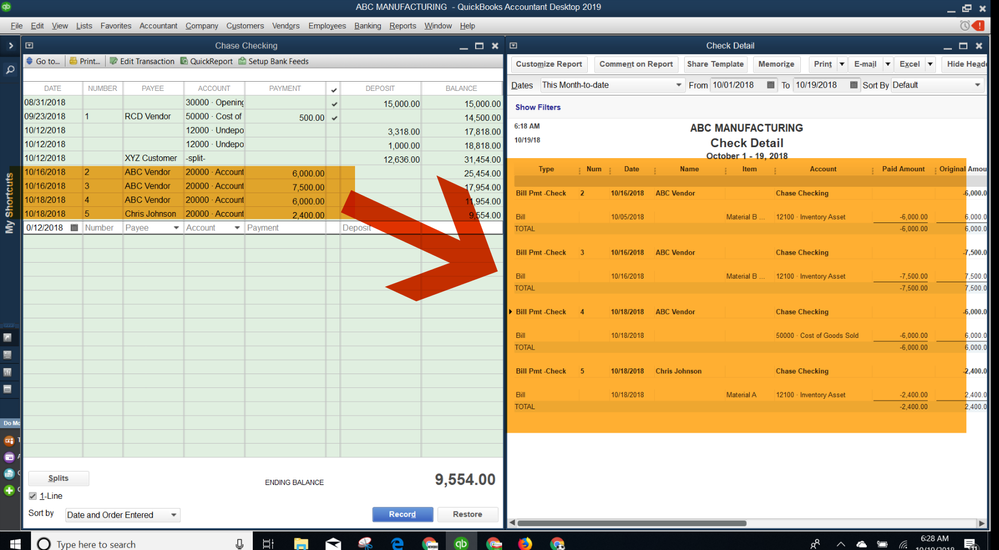Open the E-mail dropdown arrow
The width and height of the screenshot is (999, 550).
(x=887, y=64)
